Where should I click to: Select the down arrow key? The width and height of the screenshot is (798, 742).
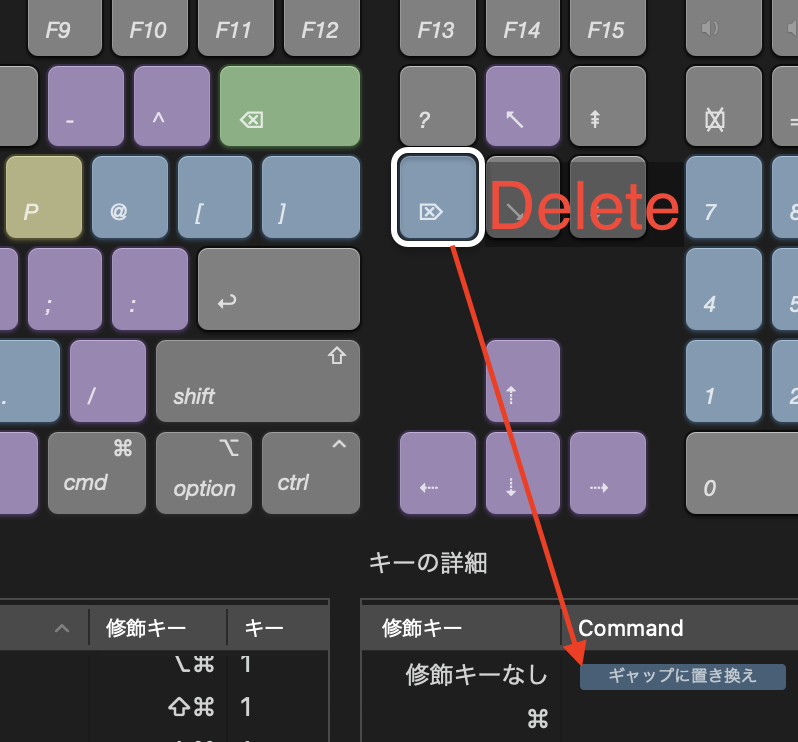click(x=523, y=473)
